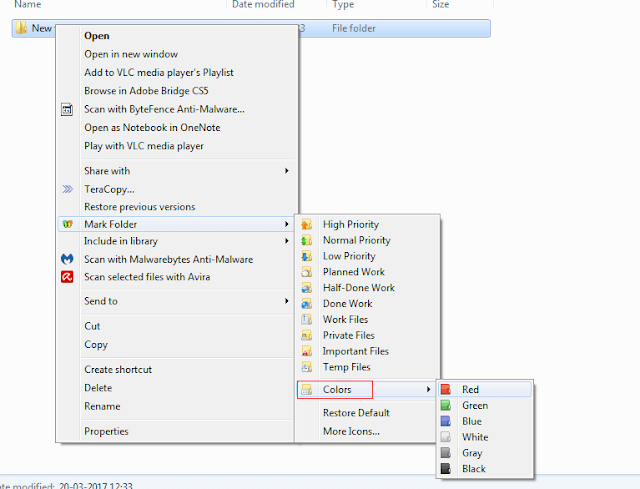The image size is (640, 489).
Task: Open More Icons... option
Action: pos(351,431)
